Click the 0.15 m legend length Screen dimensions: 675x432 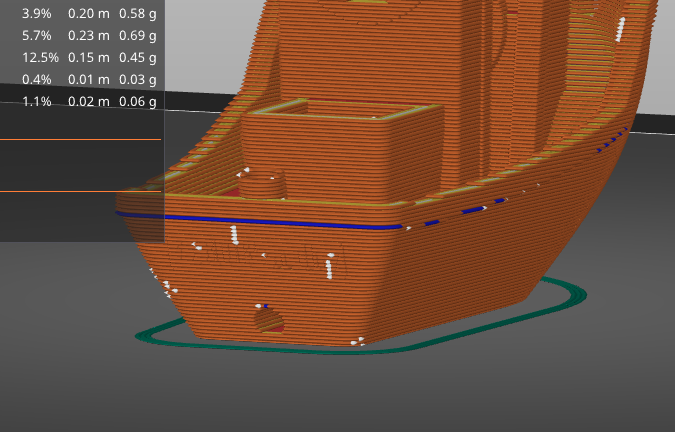[89, 58]
